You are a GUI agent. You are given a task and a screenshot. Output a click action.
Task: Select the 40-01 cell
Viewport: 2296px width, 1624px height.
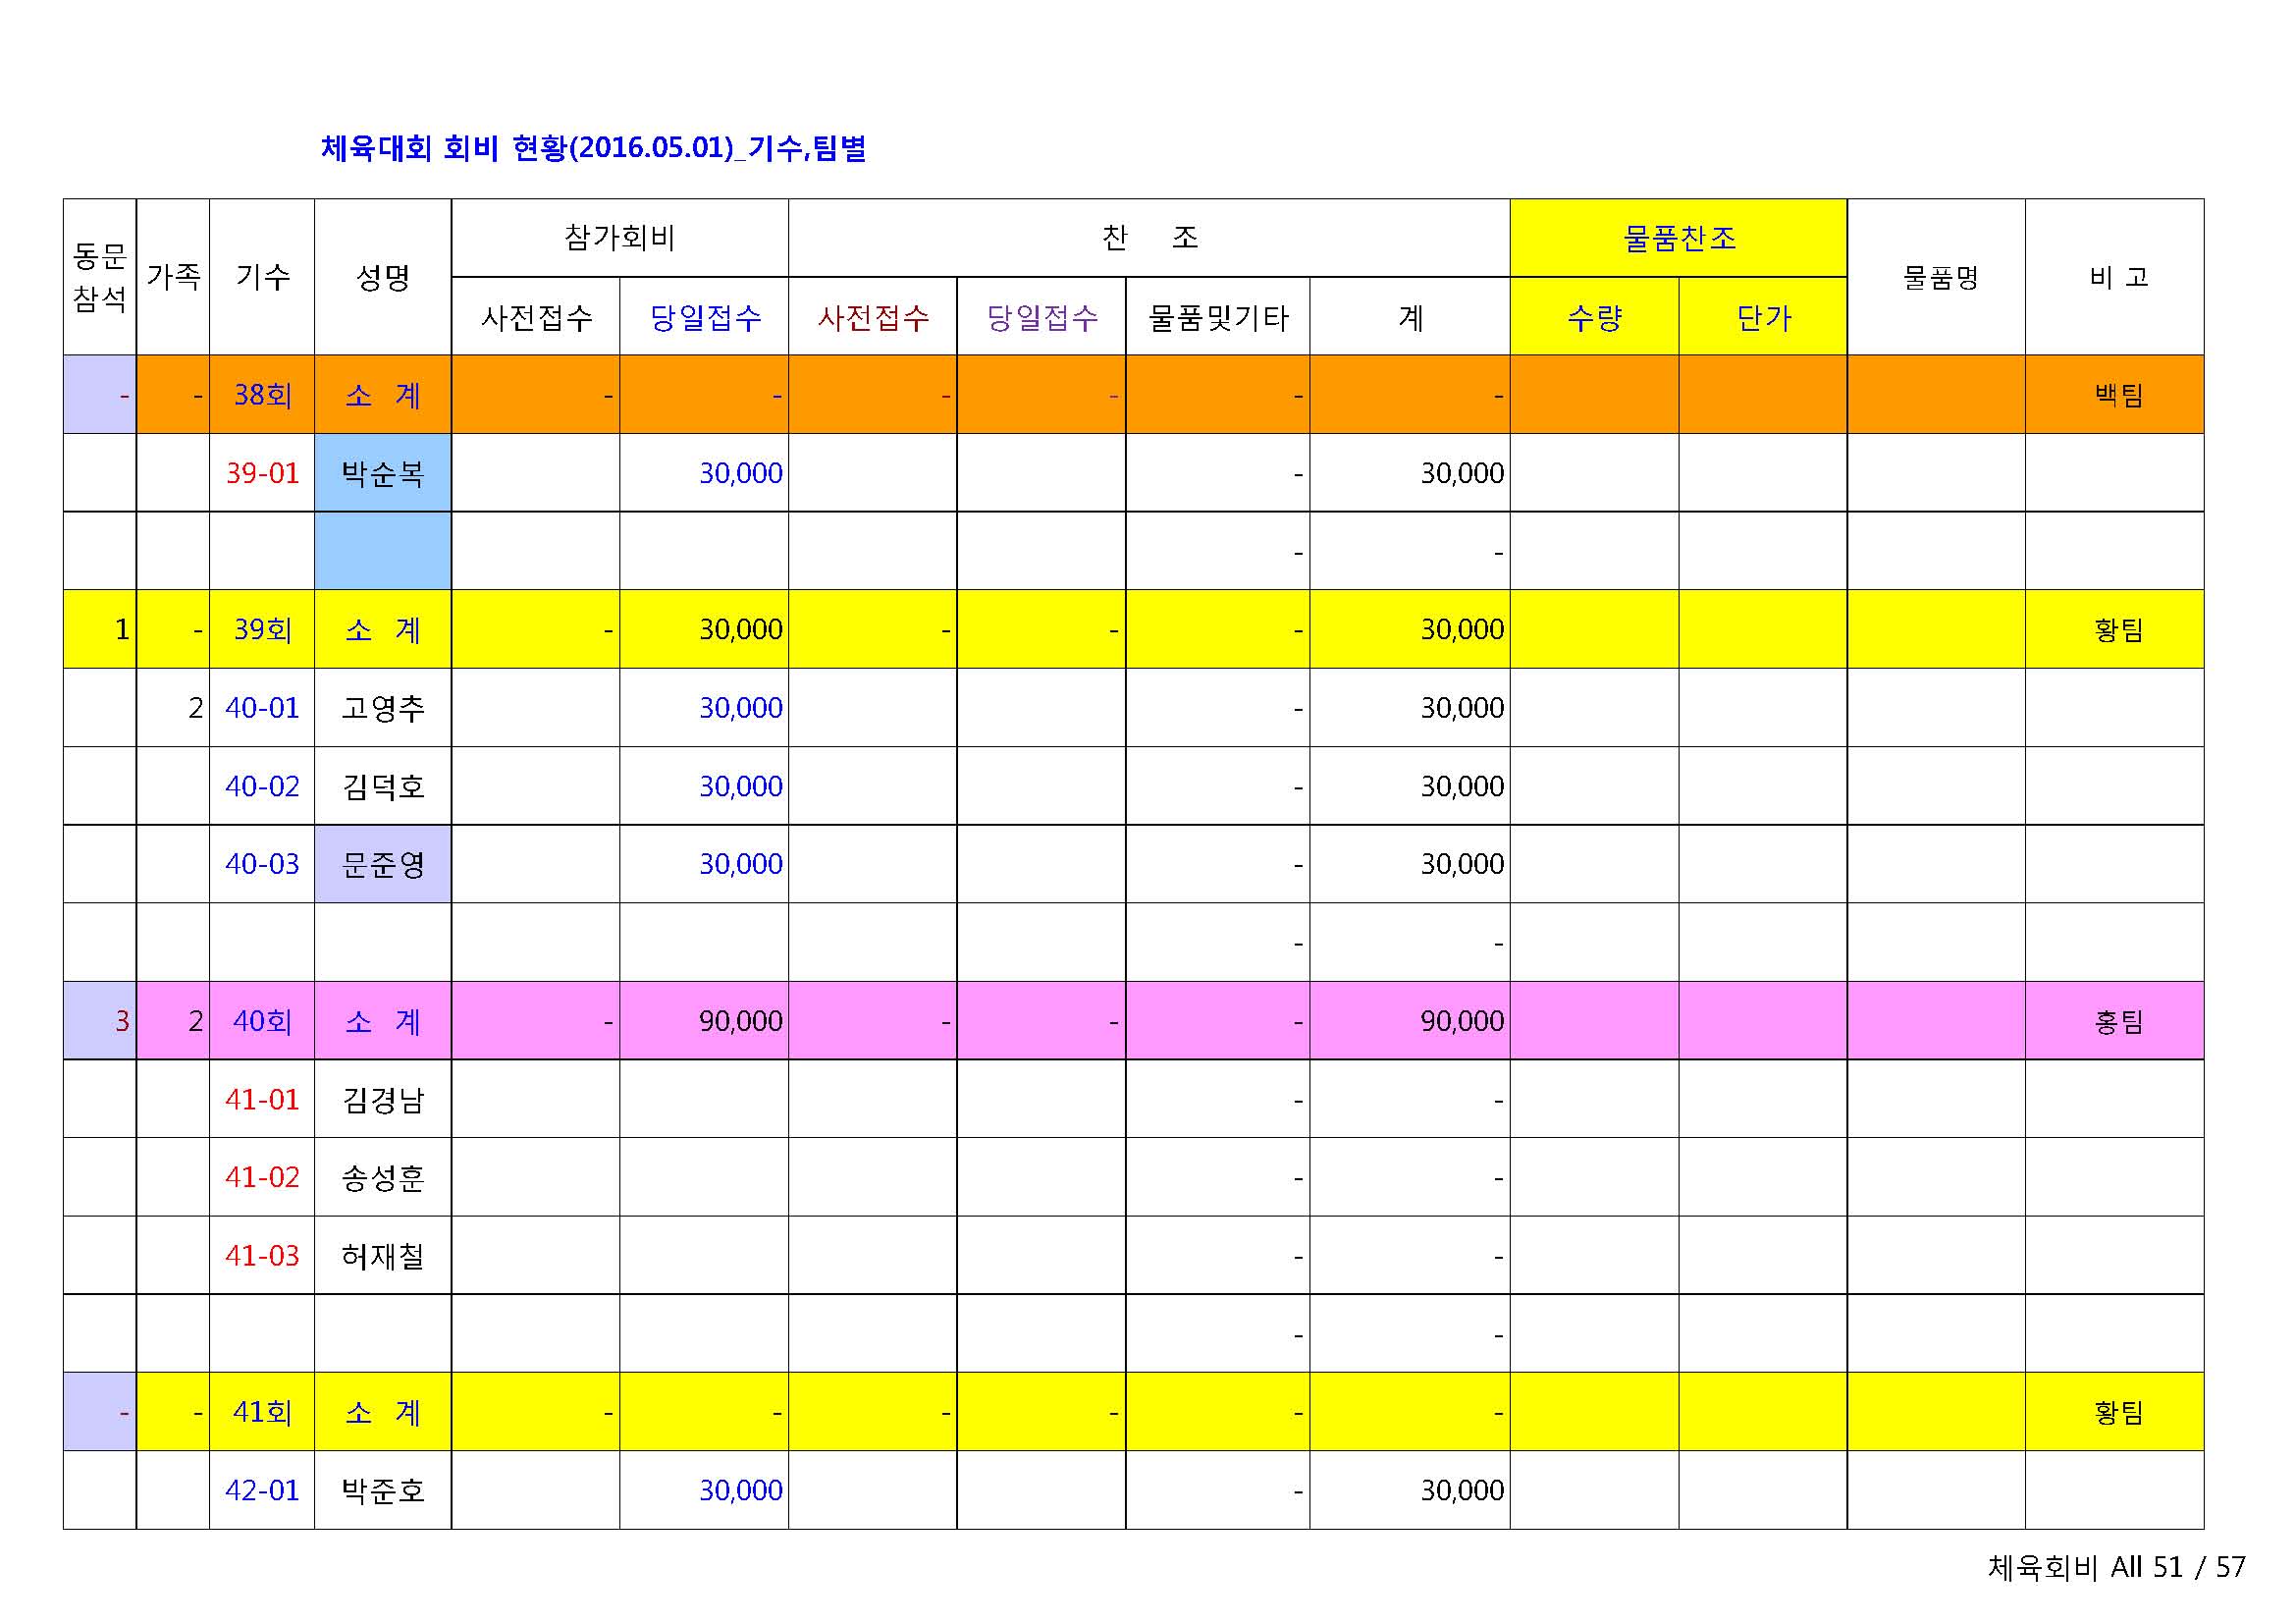262,708
